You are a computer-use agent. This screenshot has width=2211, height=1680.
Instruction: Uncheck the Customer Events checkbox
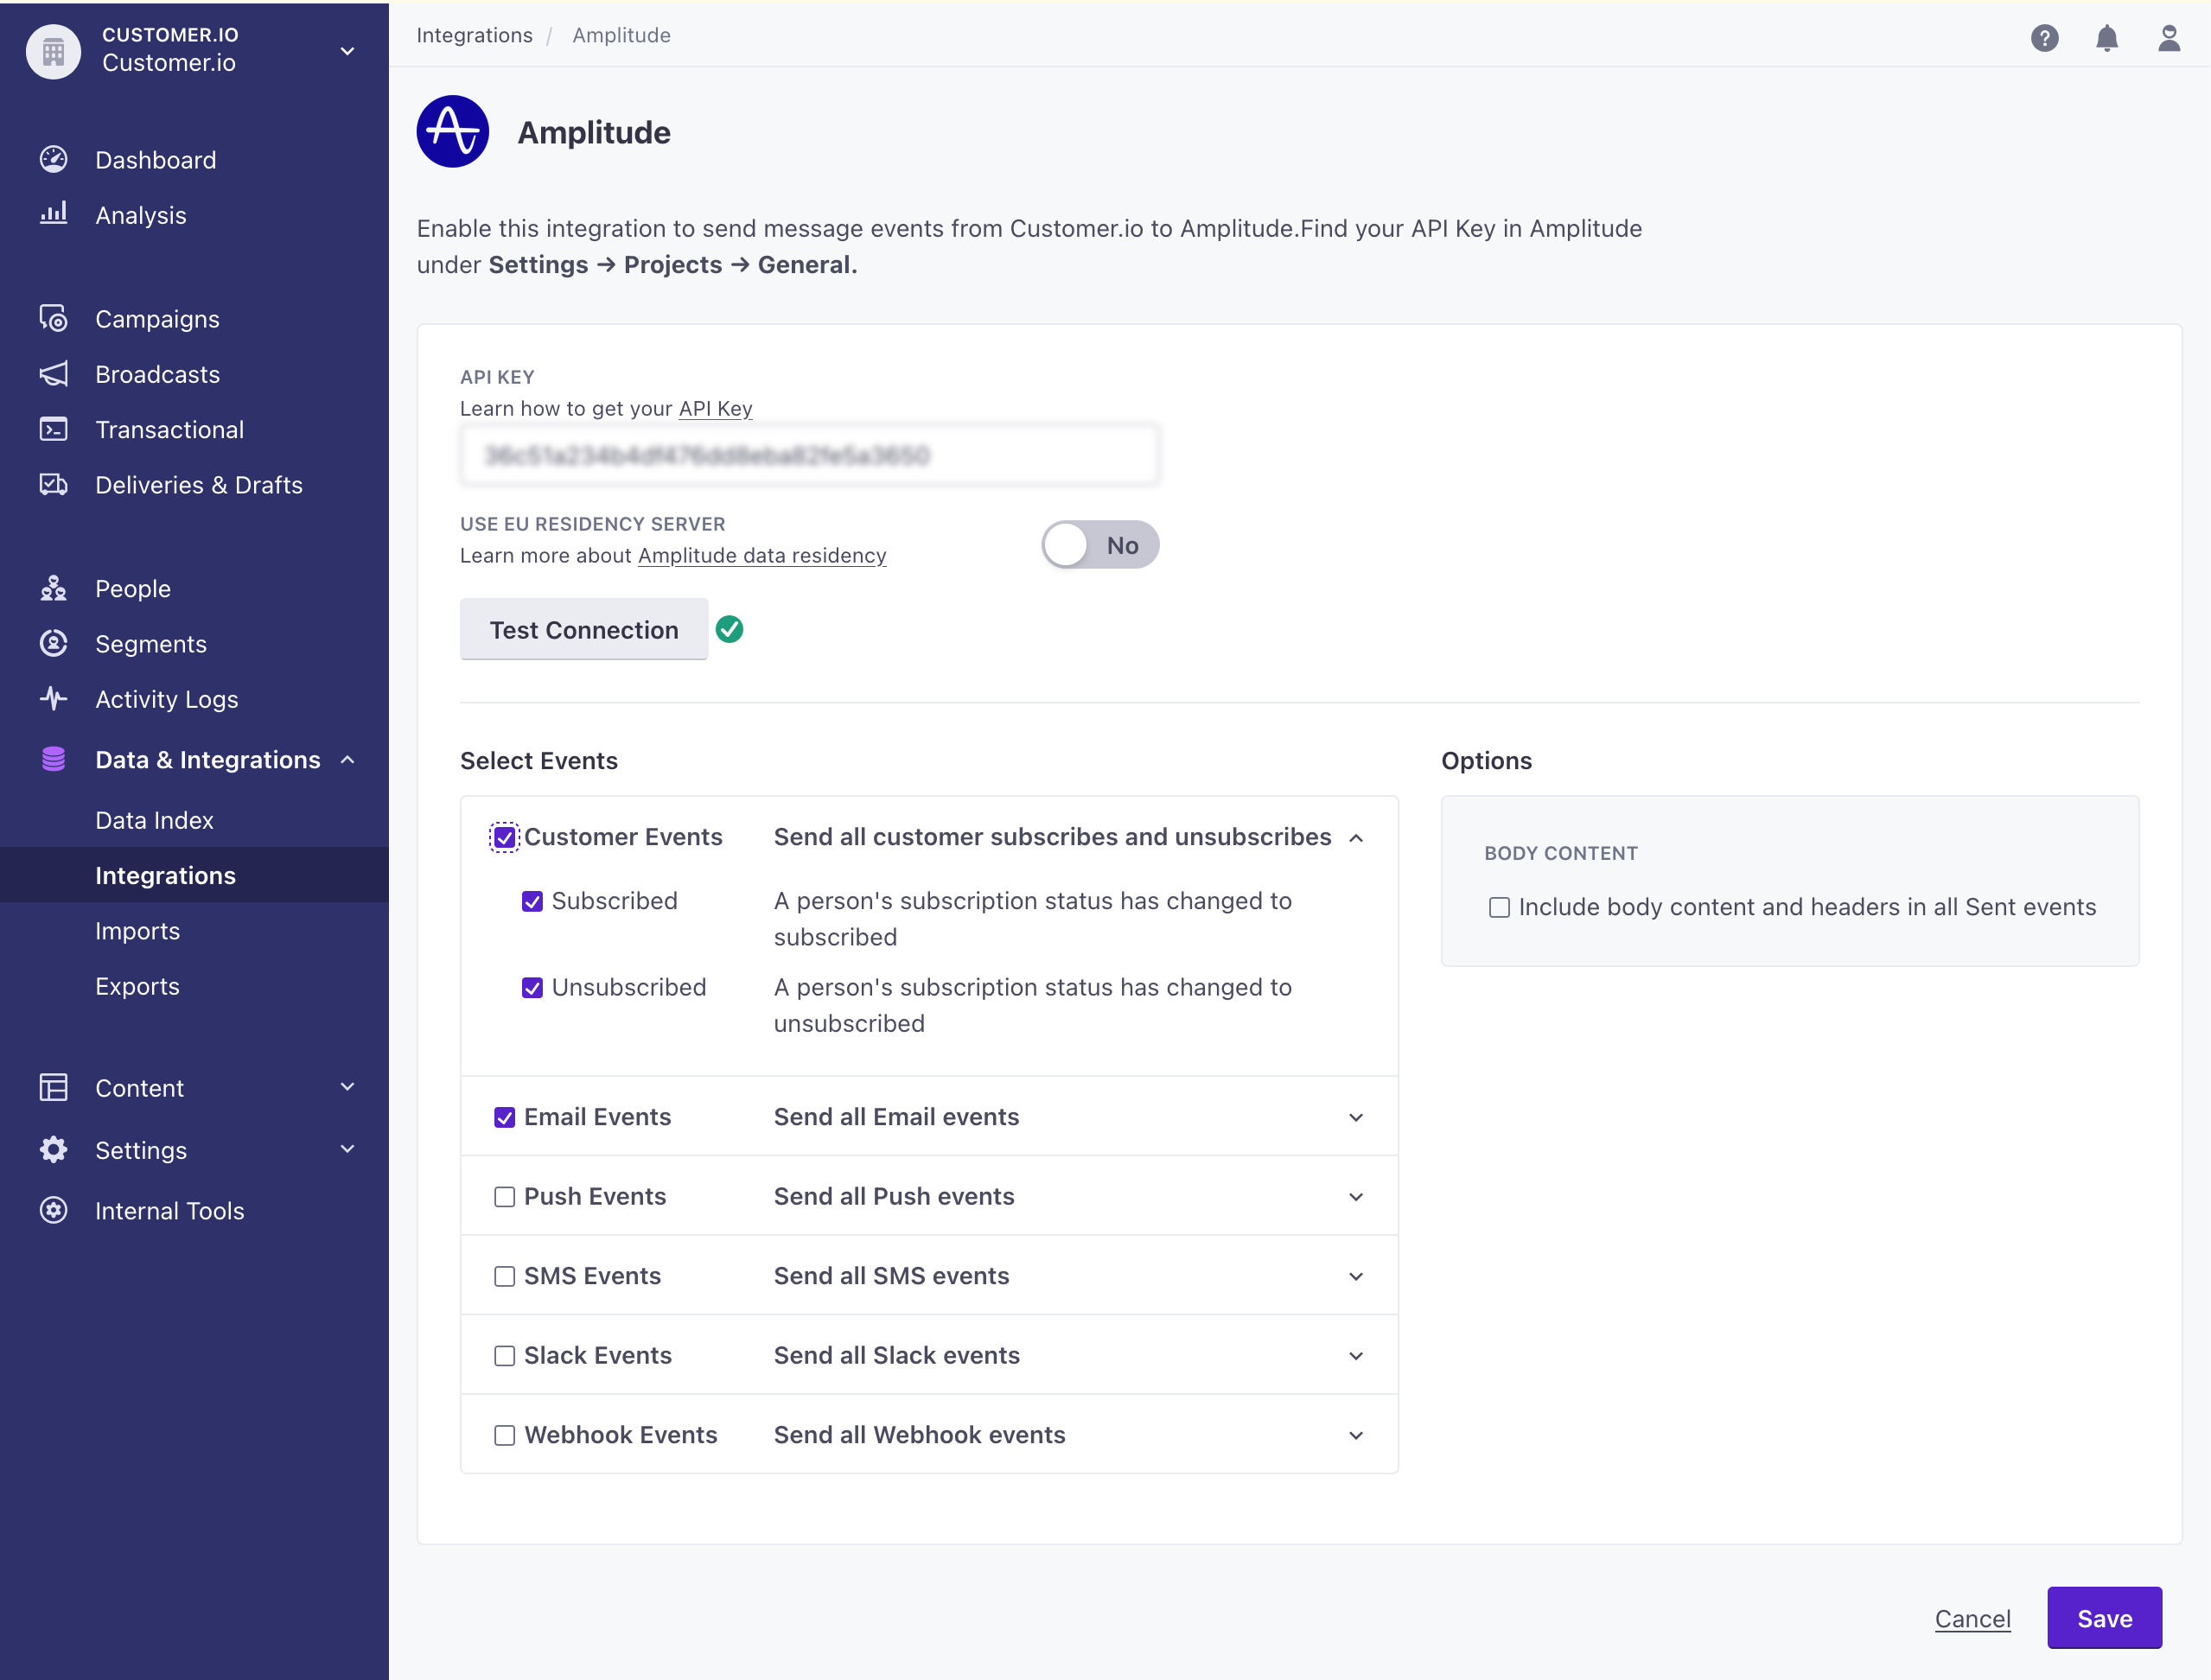[x=504, y=837]
